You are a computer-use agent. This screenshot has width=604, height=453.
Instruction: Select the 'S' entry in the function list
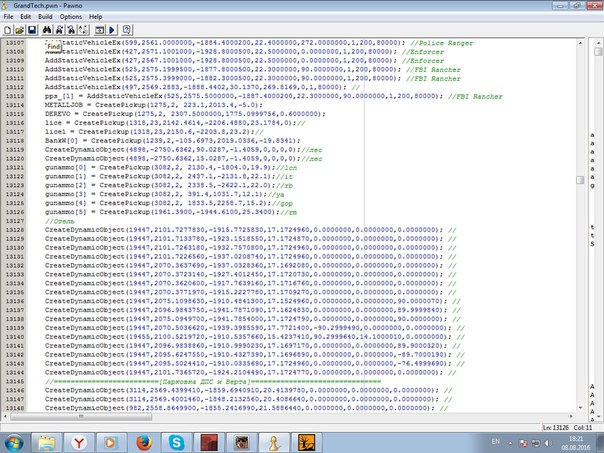click(x=592, y=244)
